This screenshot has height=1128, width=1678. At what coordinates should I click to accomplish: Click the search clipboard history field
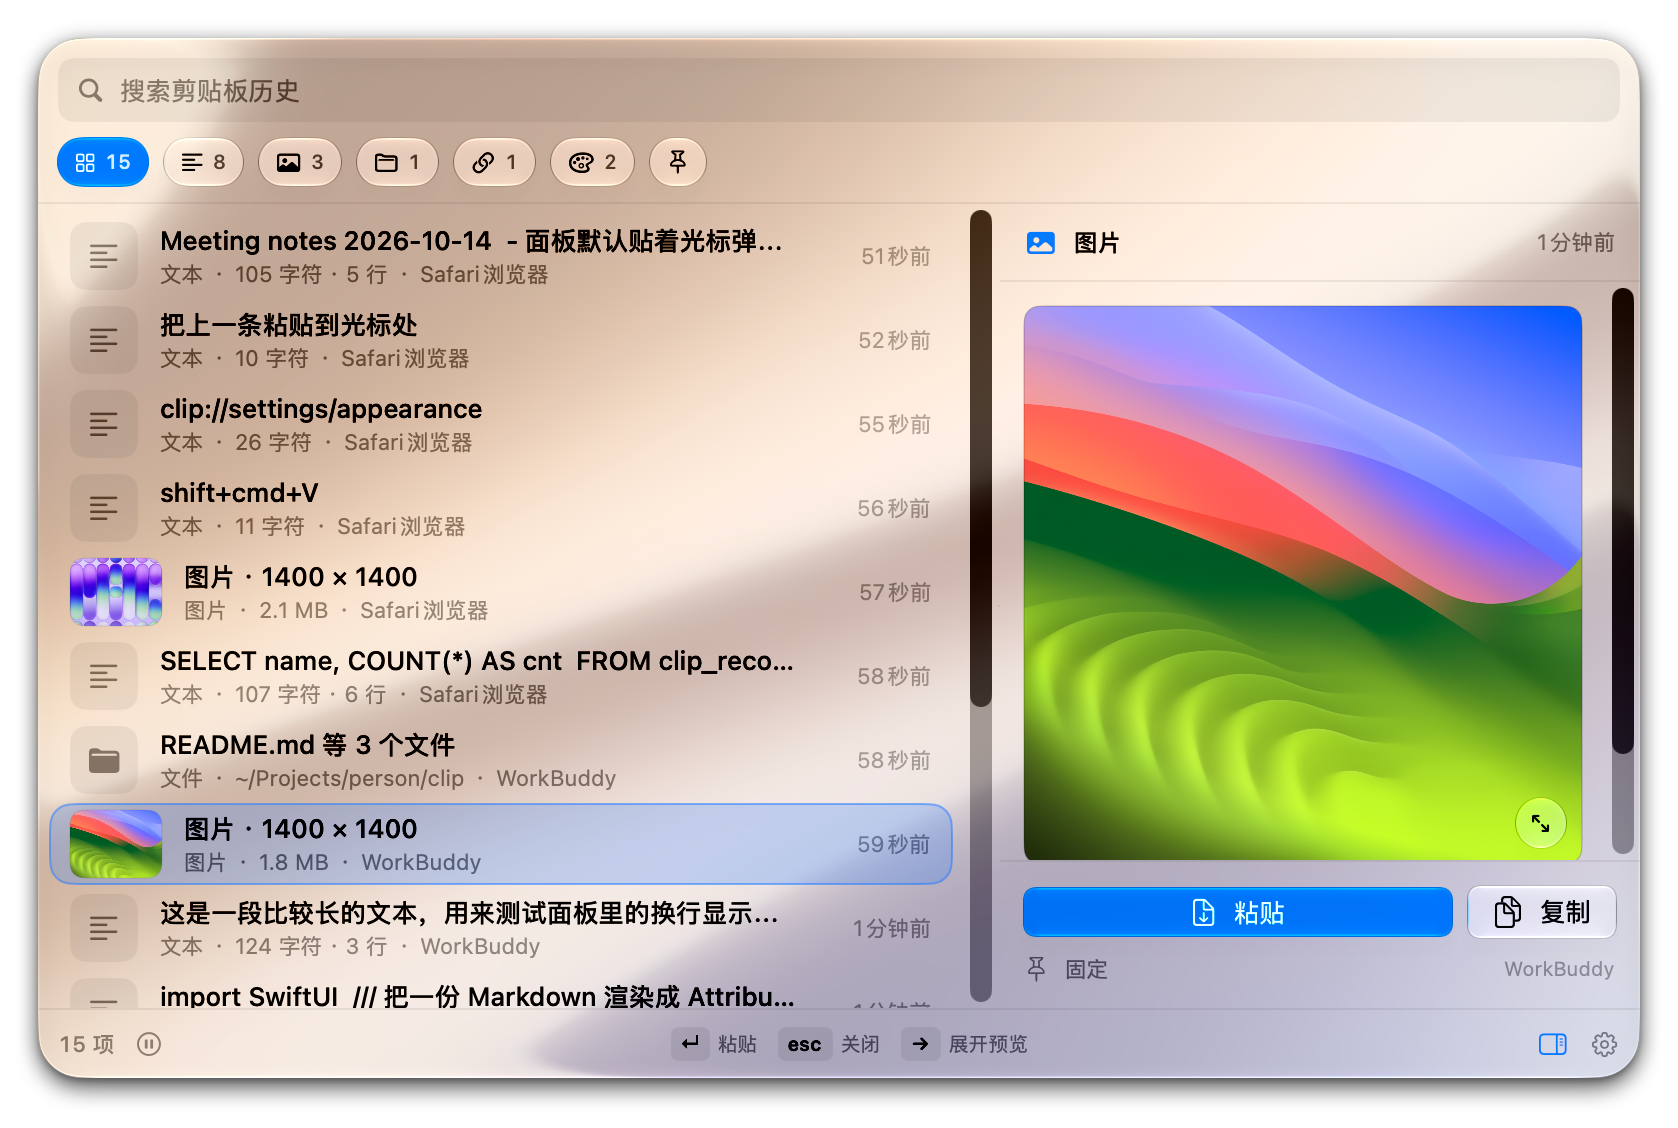coord(838,91)
